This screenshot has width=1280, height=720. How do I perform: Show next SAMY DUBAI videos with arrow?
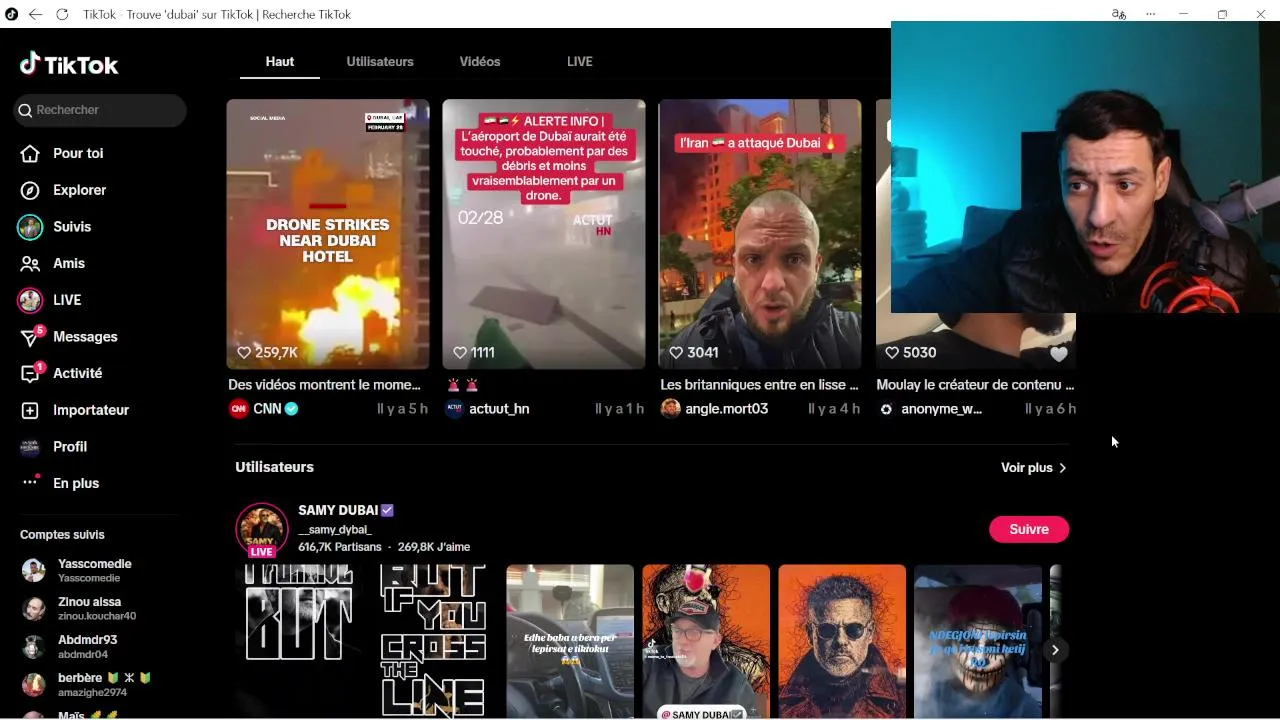click(x=1055, y=650)
